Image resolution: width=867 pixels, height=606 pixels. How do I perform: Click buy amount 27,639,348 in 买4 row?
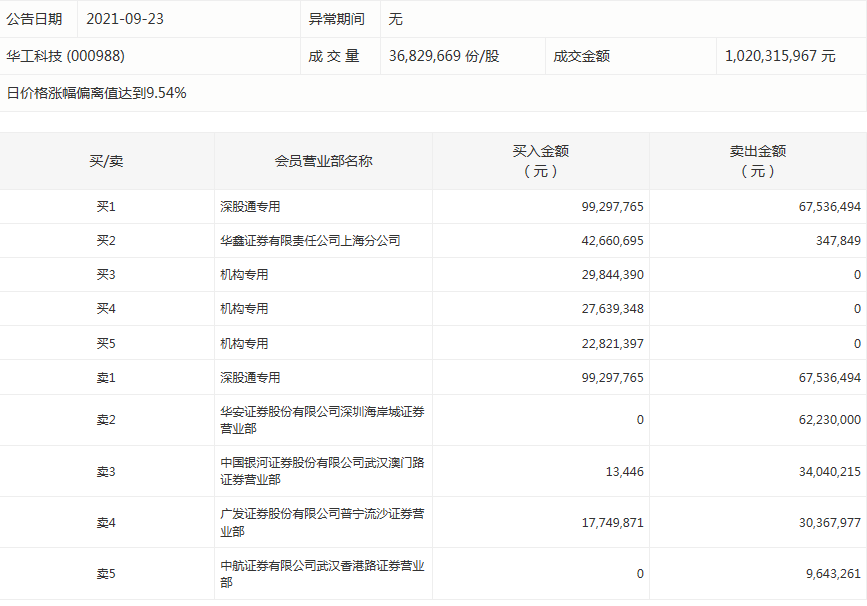pos(613,309)
